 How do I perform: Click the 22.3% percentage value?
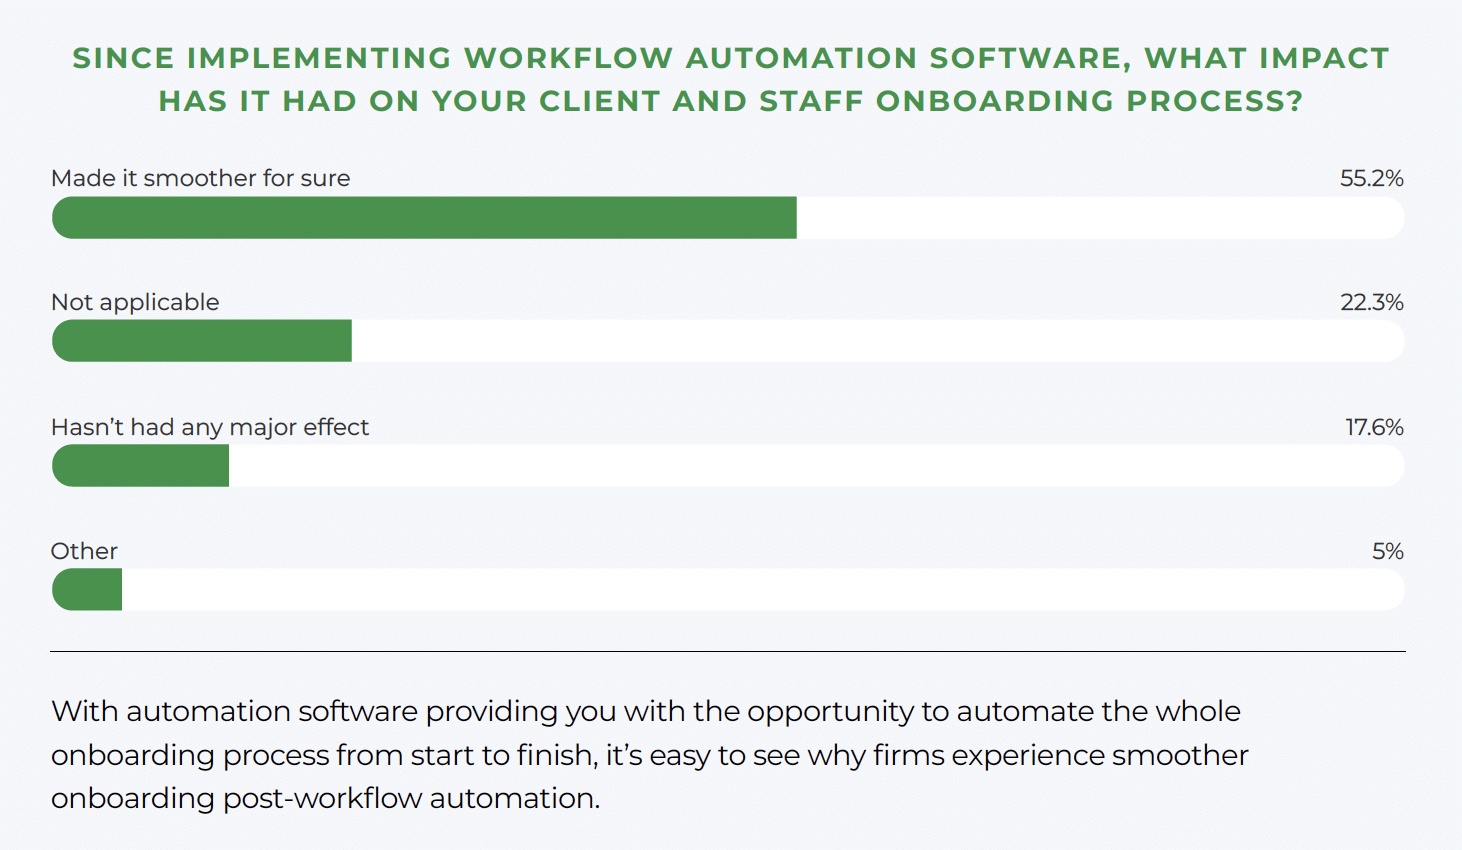pos(1371,303)
